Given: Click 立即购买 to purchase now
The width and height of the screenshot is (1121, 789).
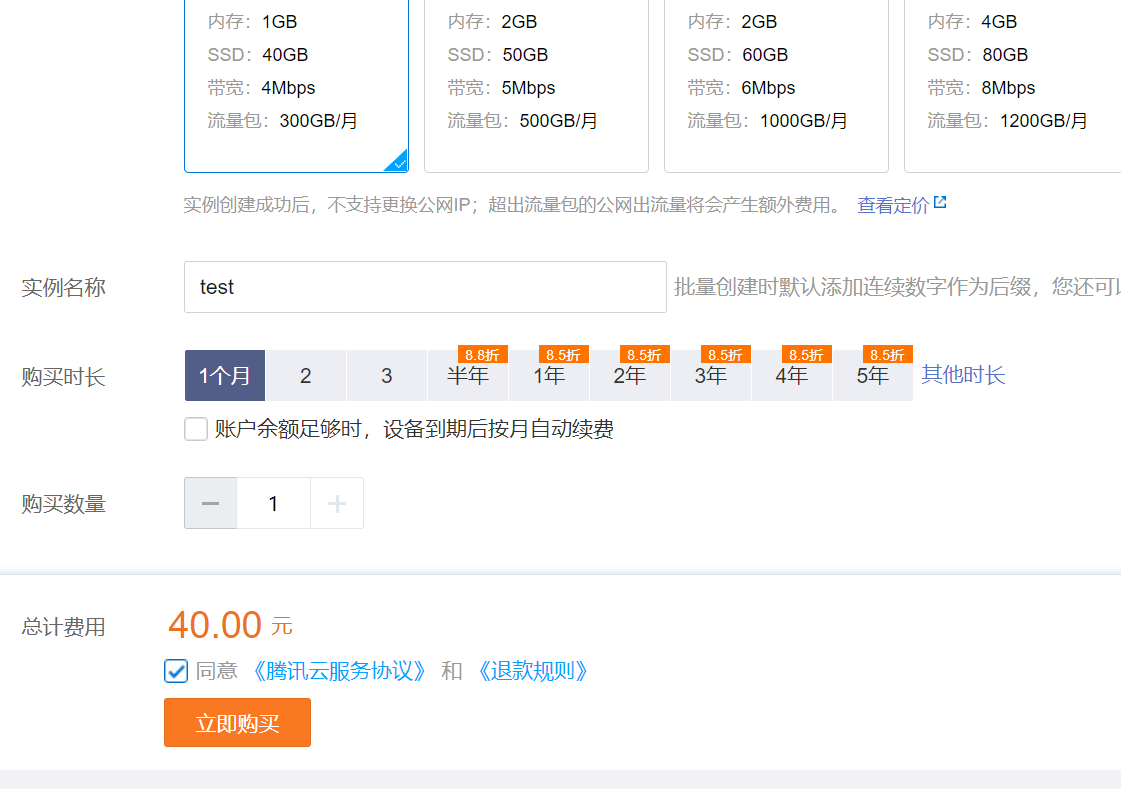Looking at the screenshot, I should (237, 722).
